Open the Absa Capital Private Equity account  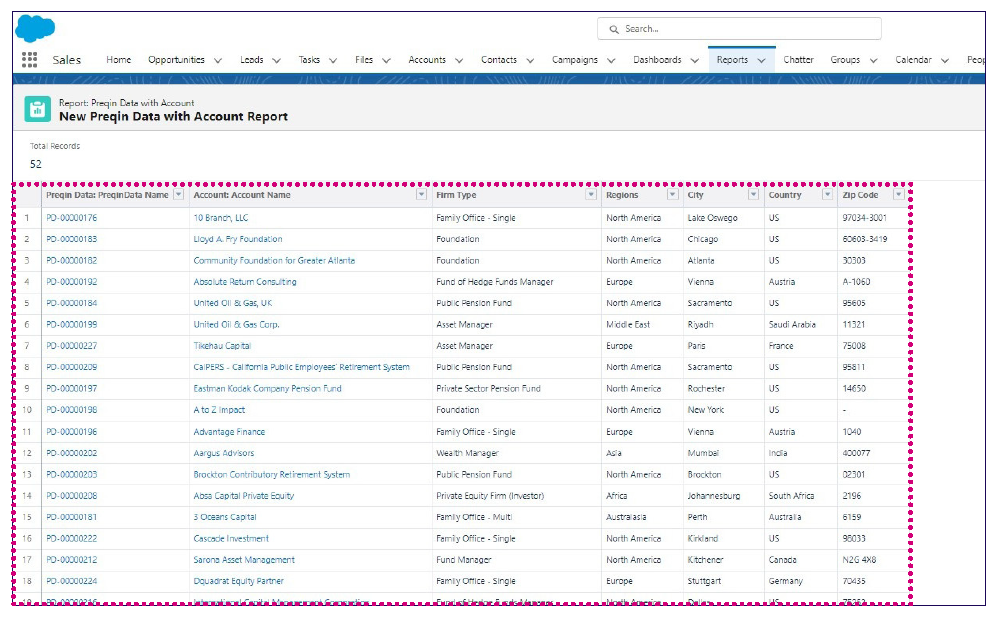click(244, 496)
